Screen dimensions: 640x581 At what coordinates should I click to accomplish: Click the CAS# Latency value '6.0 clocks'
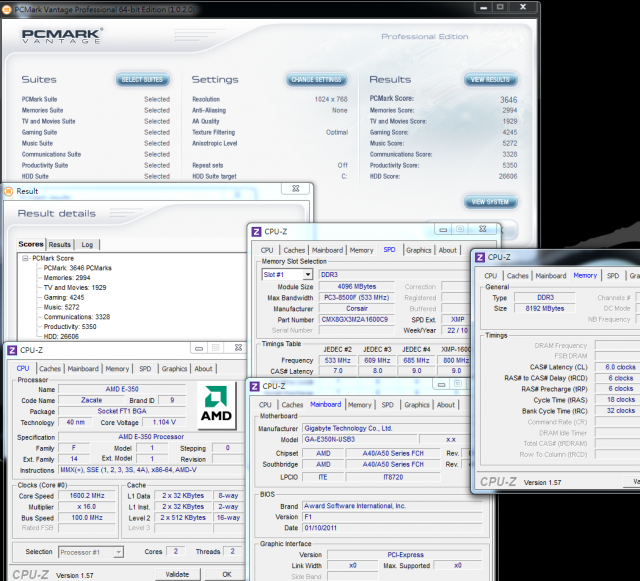pos(620,367)
